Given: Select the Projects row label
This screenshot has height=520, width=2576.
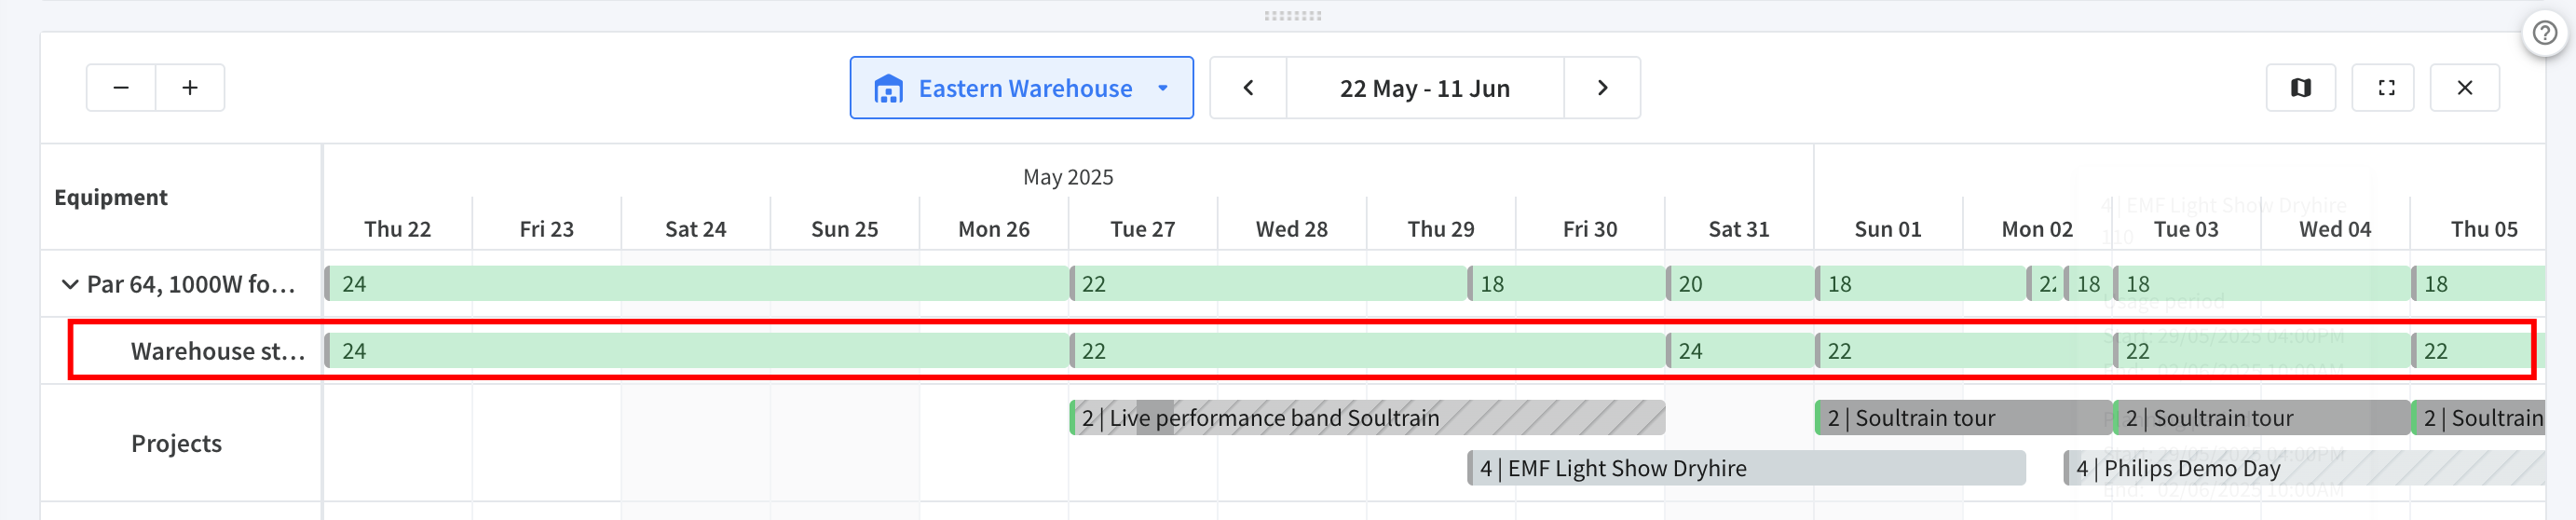Looking at the screenshot, I should (x=176, y=443).
